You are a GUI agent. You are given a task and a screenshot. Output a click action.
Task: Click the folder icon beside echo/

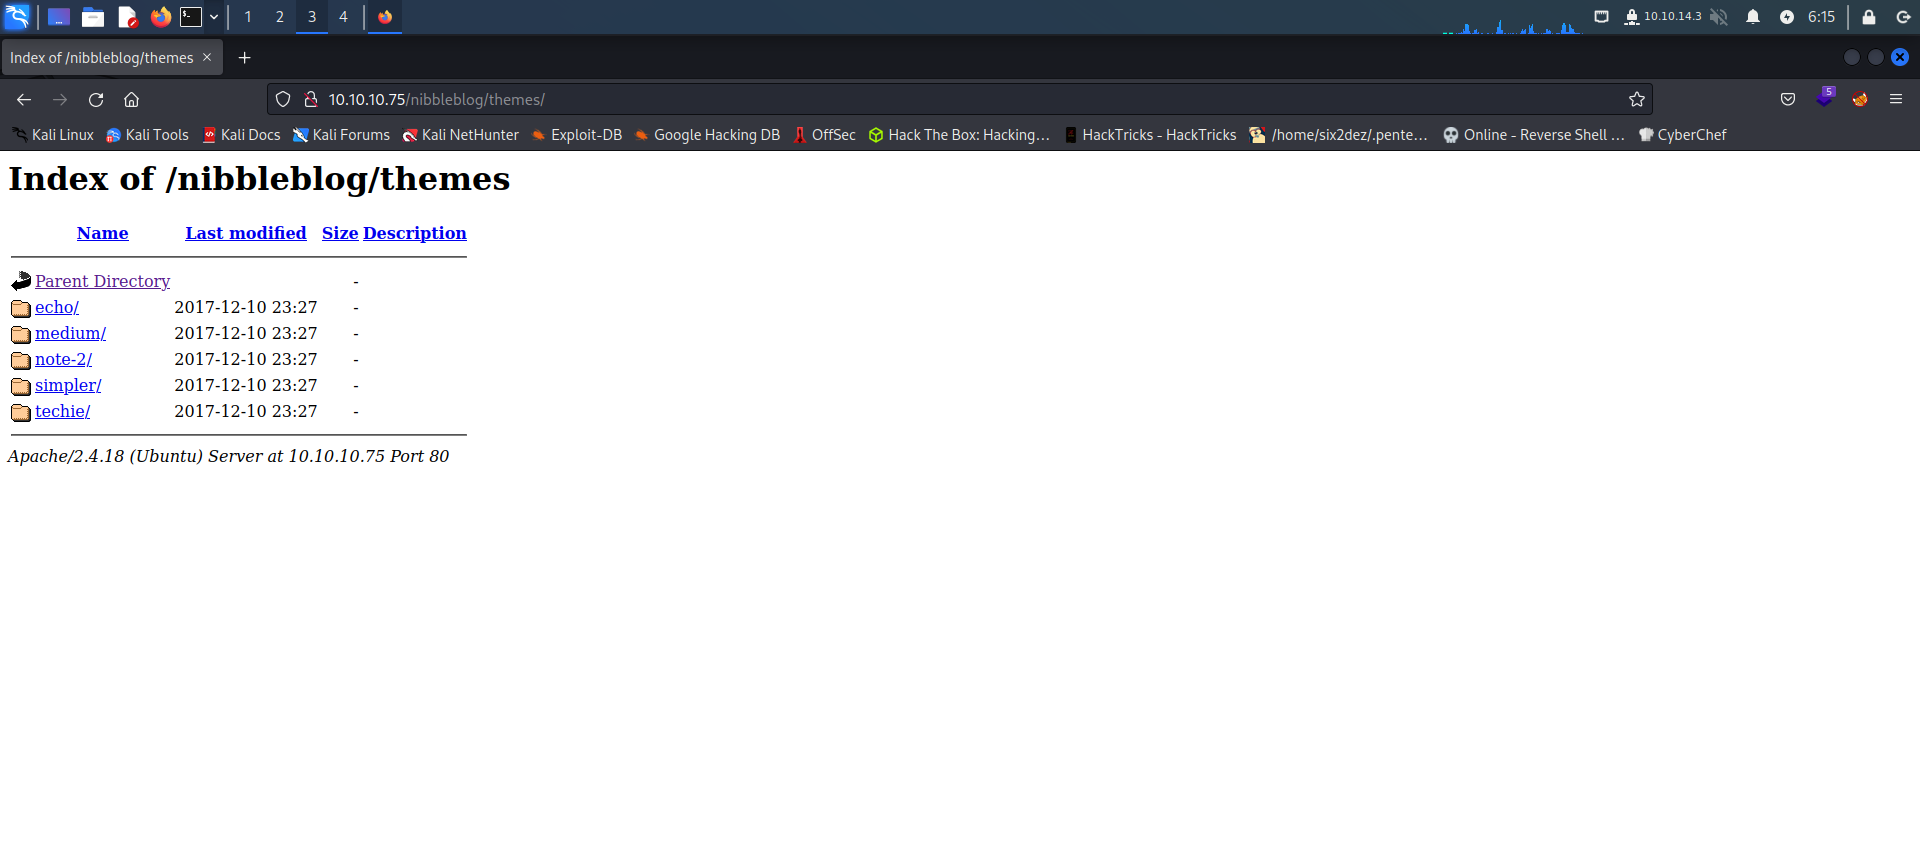[x=21, y=308]
